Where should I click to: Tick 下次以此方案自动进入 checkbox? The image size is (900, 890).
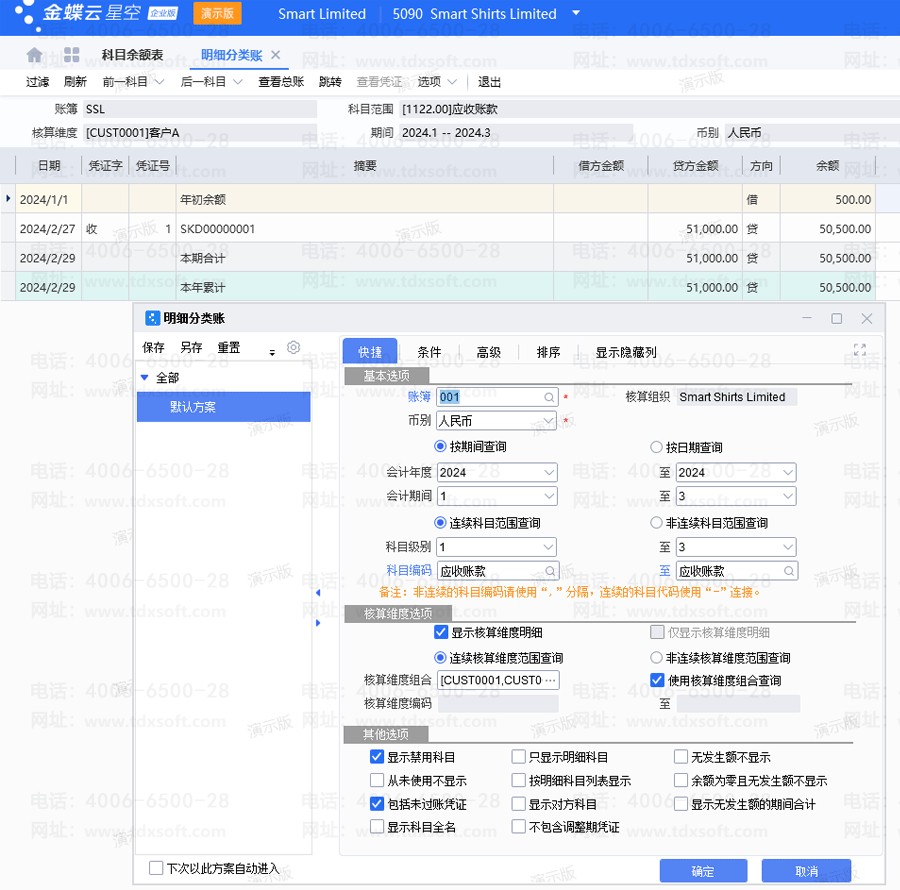[156, 868]
